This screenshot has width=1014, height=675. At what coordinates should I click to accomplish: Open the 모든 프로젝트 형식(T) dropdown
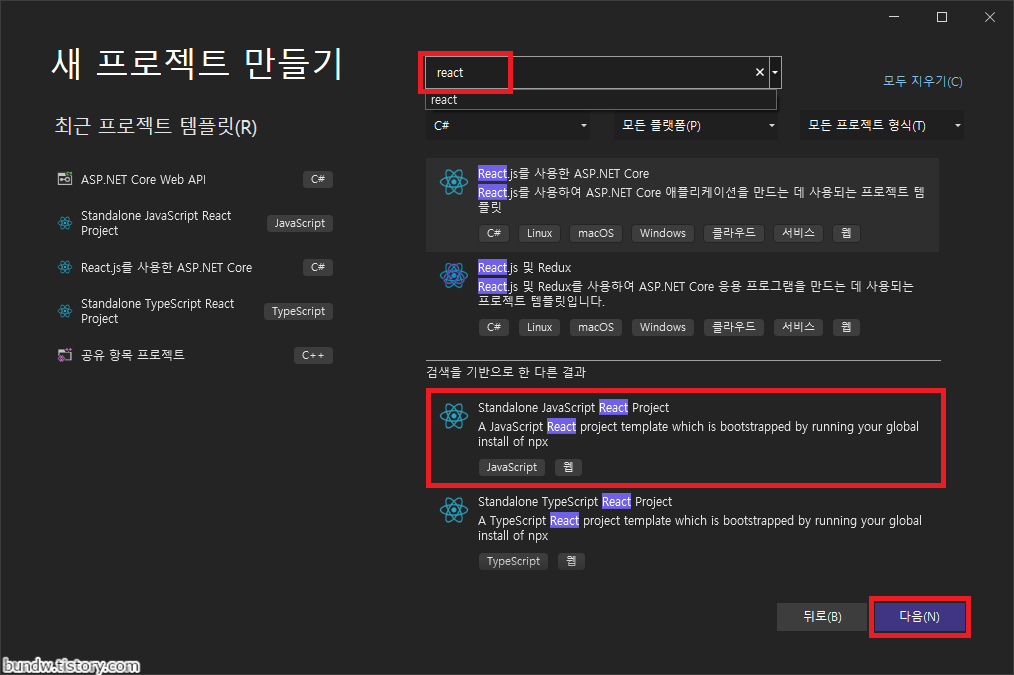click(882, 125)
